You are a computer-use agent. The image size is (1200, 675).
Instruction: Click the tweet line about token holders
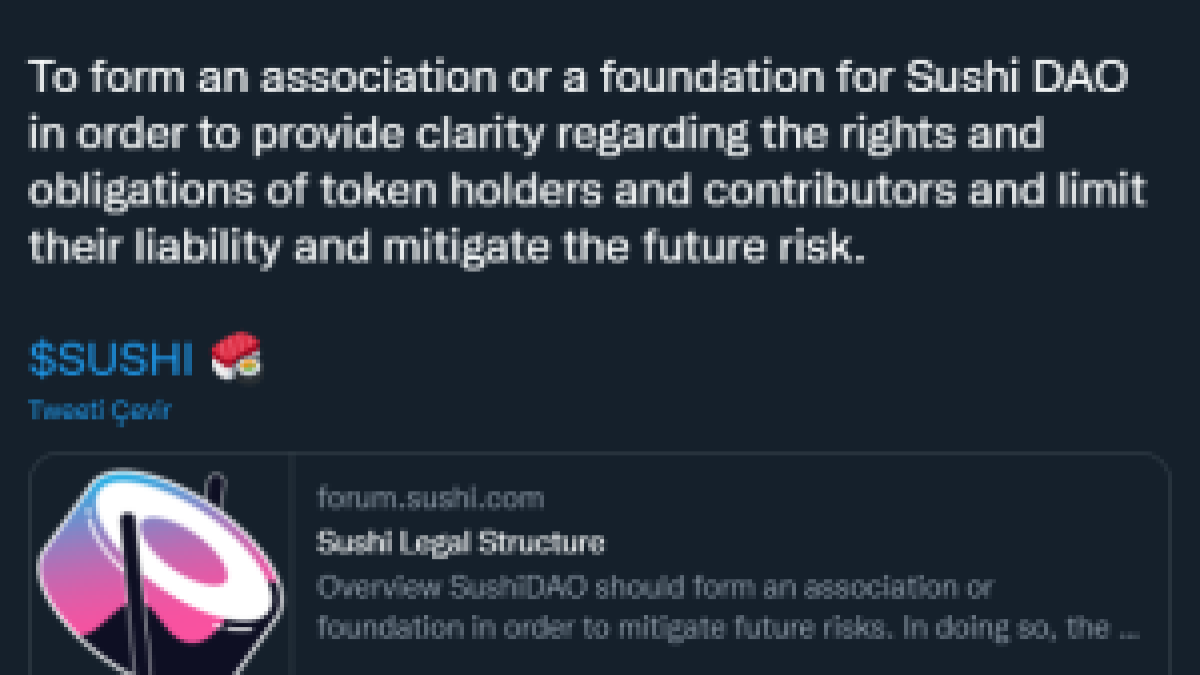pyautogui.click(x=587, y=190)
